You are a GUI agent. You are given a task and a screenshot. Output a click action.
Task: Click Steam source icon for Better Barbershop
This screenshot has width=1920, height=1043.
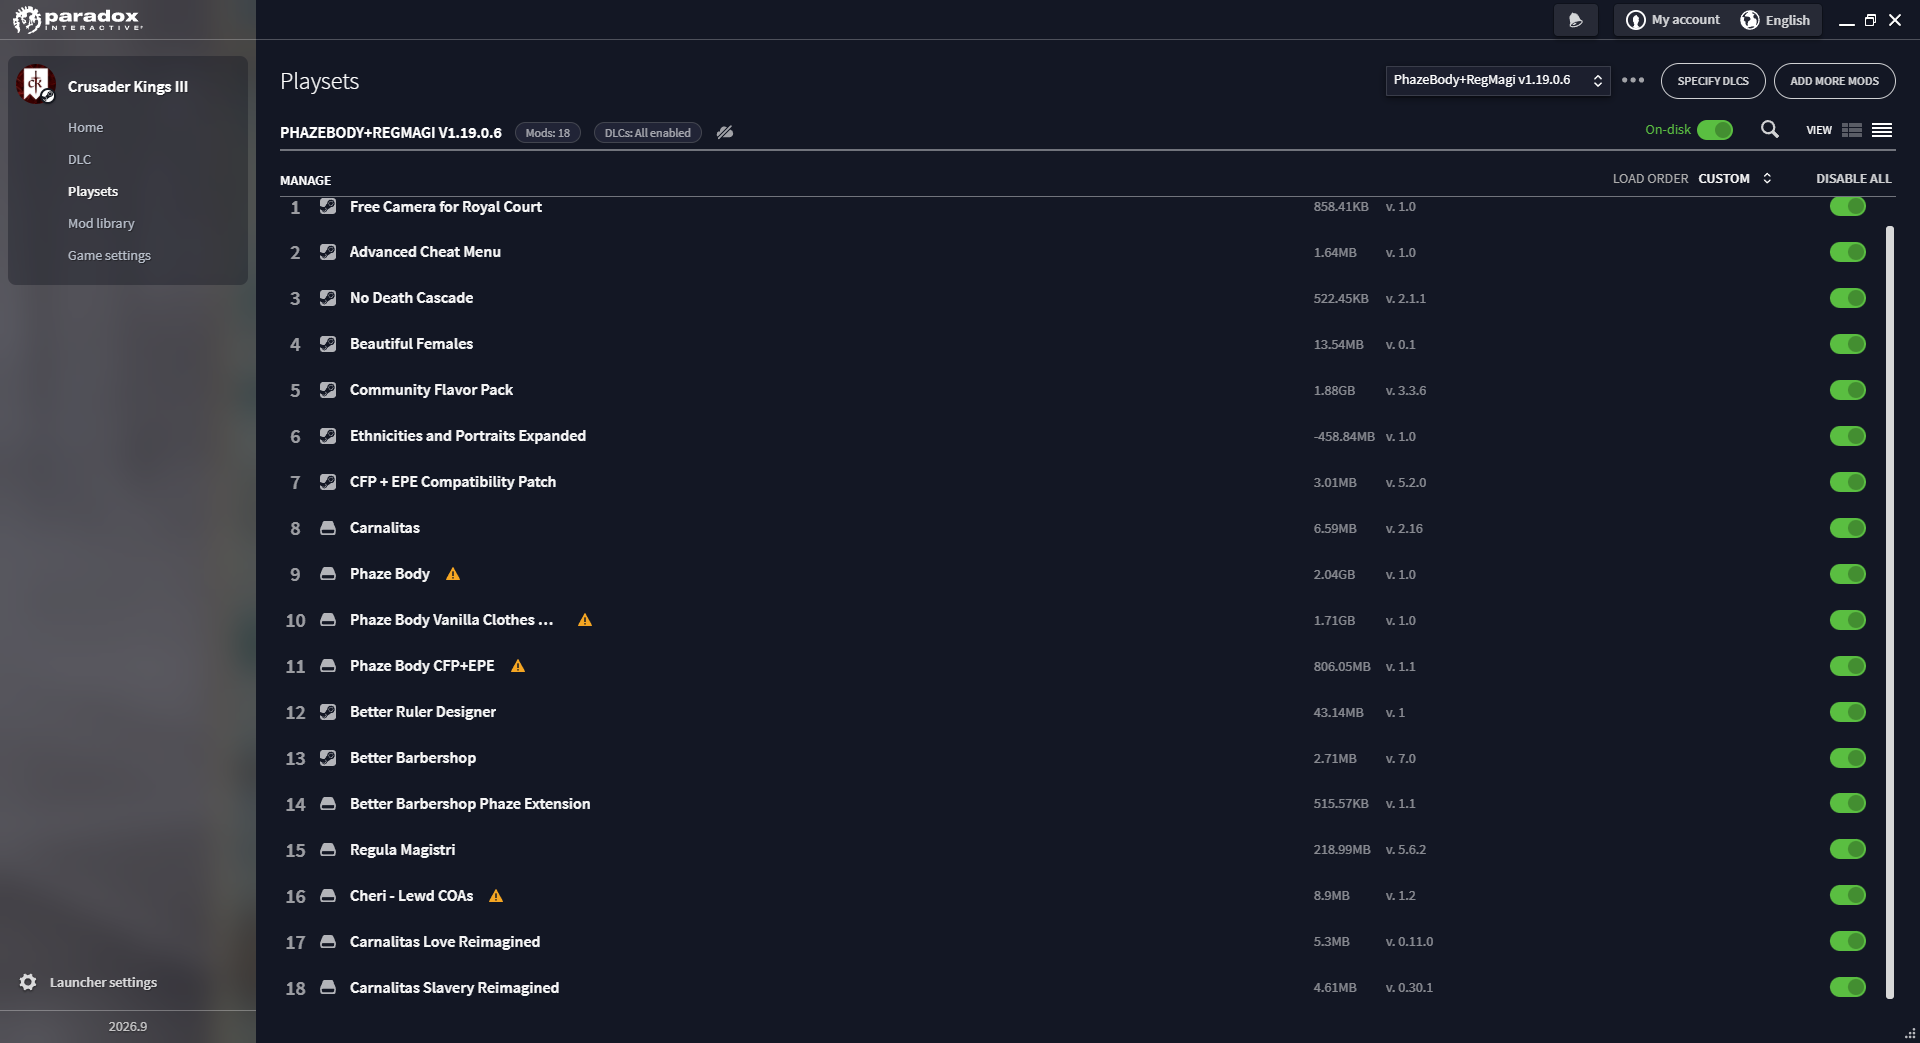(328, 758)
